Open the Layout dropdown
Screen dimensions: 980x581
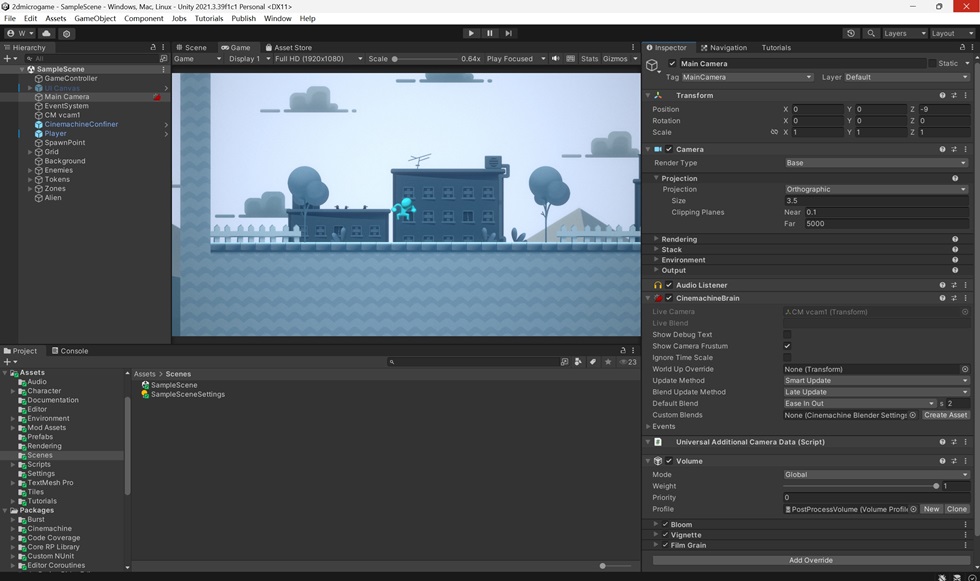(952, 33)
